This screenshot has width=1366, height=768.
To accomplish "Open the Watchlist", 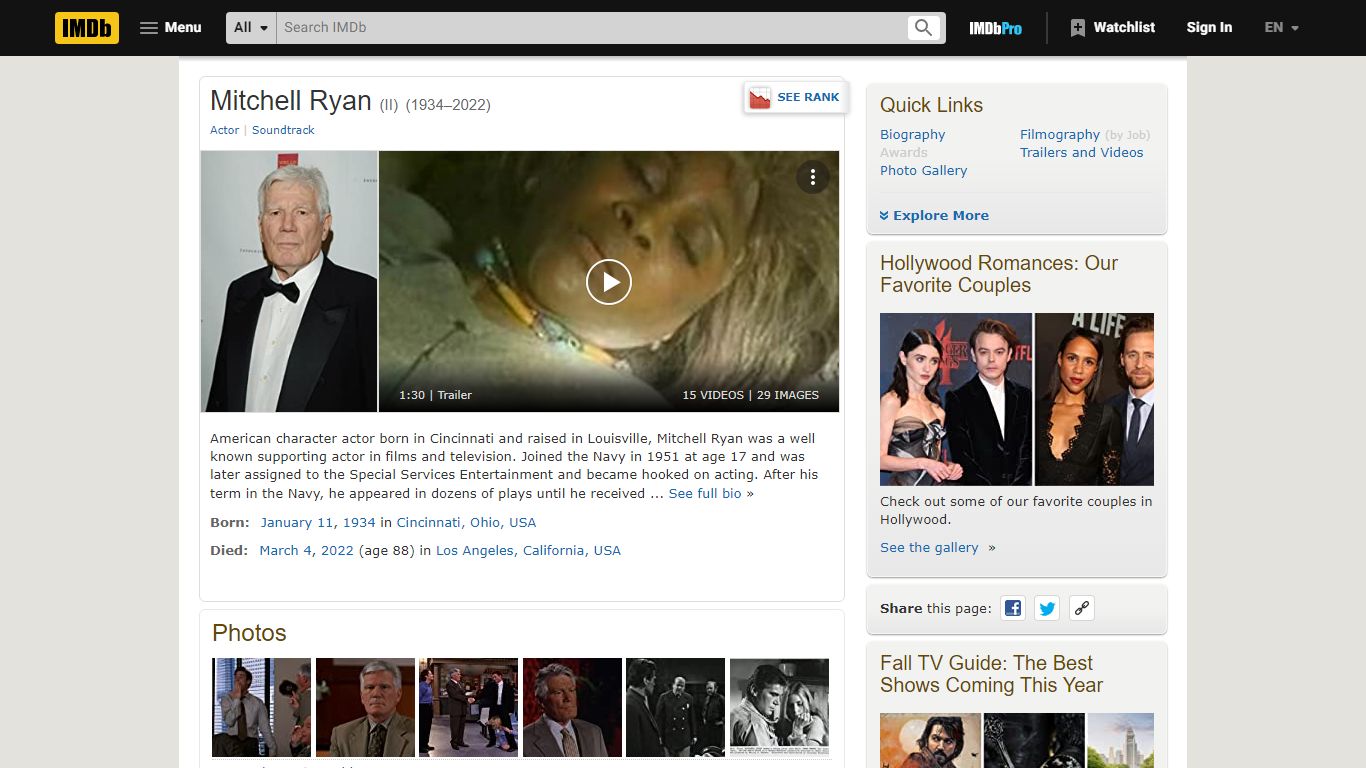I will click(x=1112, y=28).
